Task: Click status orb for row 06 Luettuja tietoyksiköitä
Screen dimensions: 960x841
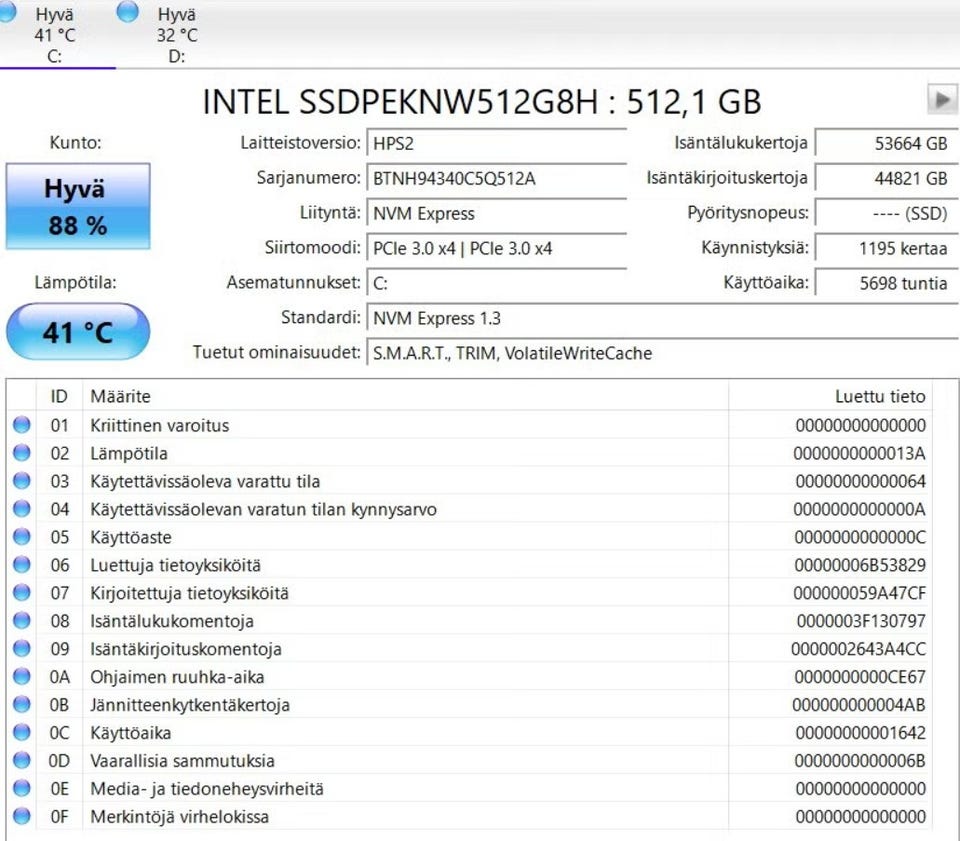Action: click(21, 565)
